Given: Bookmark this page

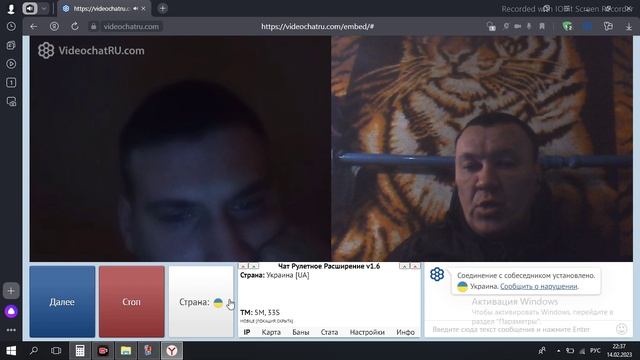Looking at the screenshot, I should (x=542, y=26).
